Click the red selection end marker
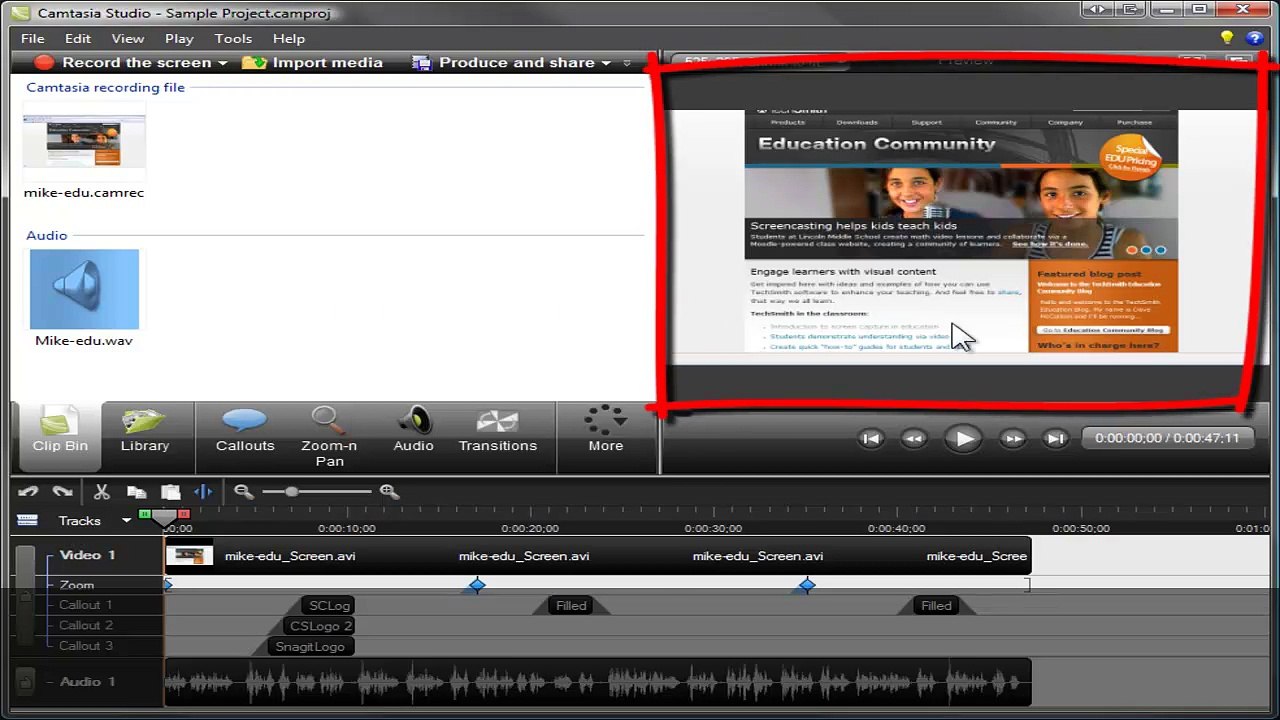This screenshot has width=1280, height=720. click(183, 514)
